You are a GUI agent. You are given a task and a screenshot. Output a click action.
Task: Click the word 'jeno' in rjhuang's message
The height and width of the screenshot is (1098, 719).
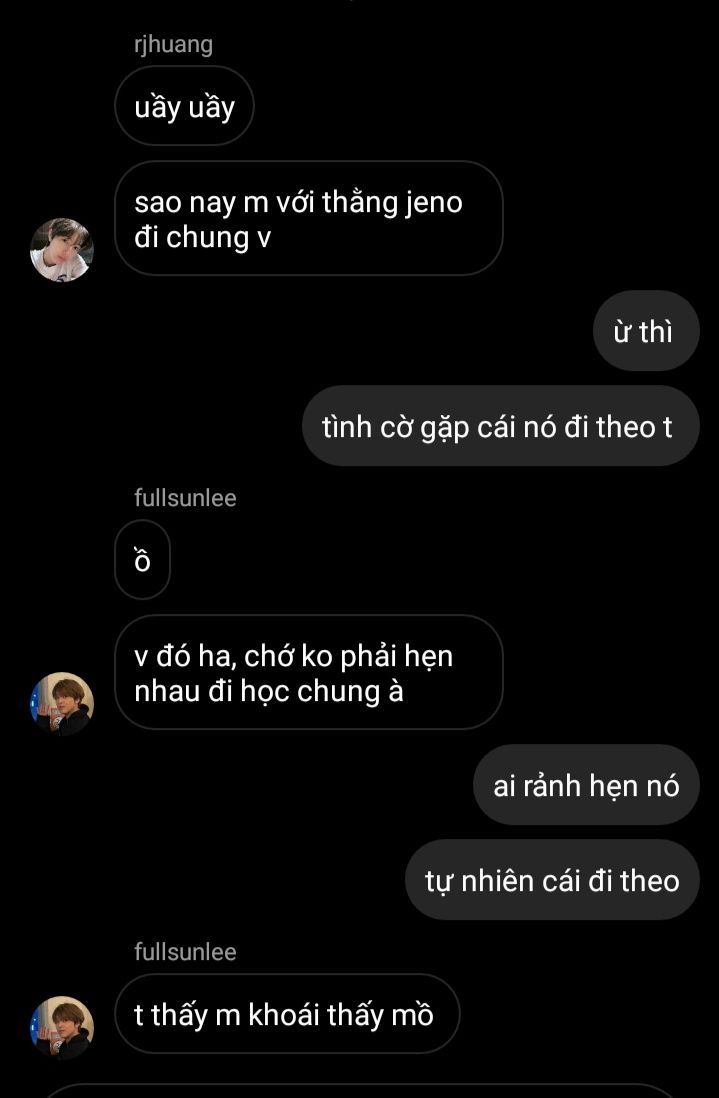(433, 203)
